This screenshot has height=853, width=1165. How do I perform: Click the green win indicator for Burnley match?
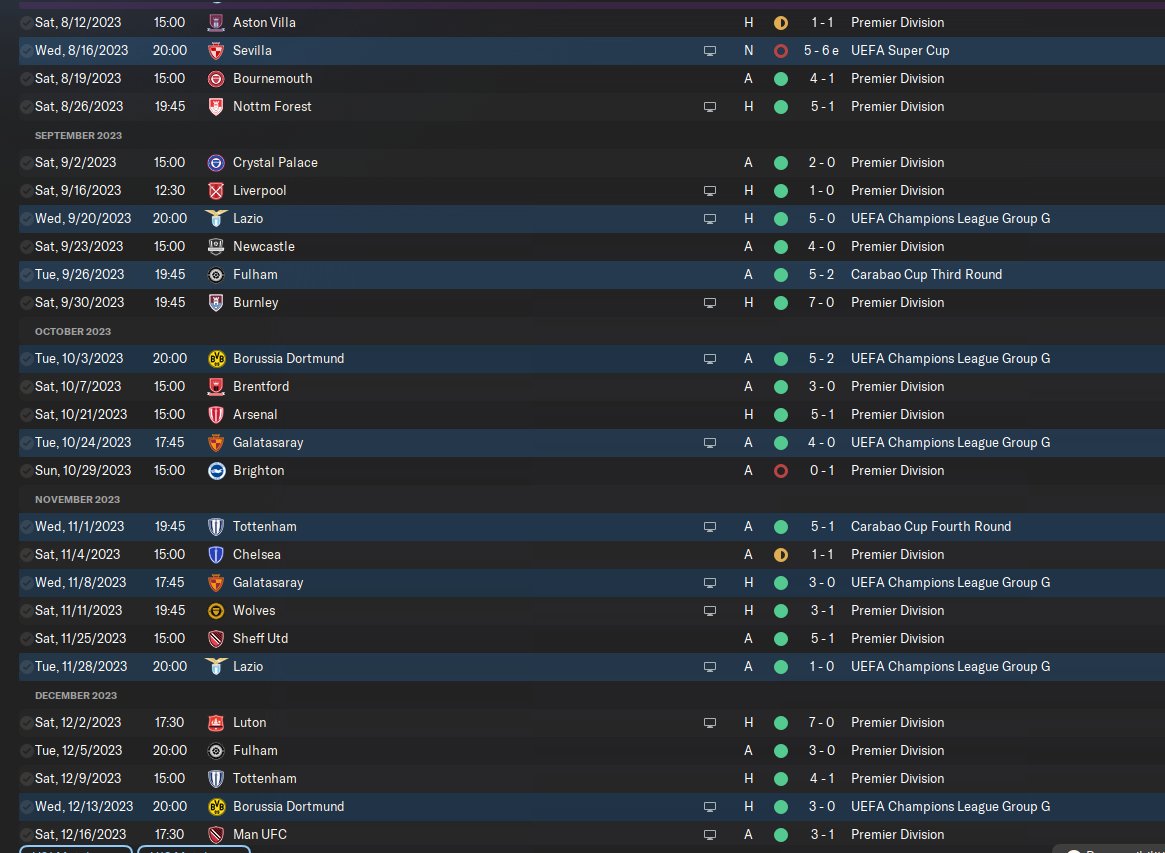point(780,302)
